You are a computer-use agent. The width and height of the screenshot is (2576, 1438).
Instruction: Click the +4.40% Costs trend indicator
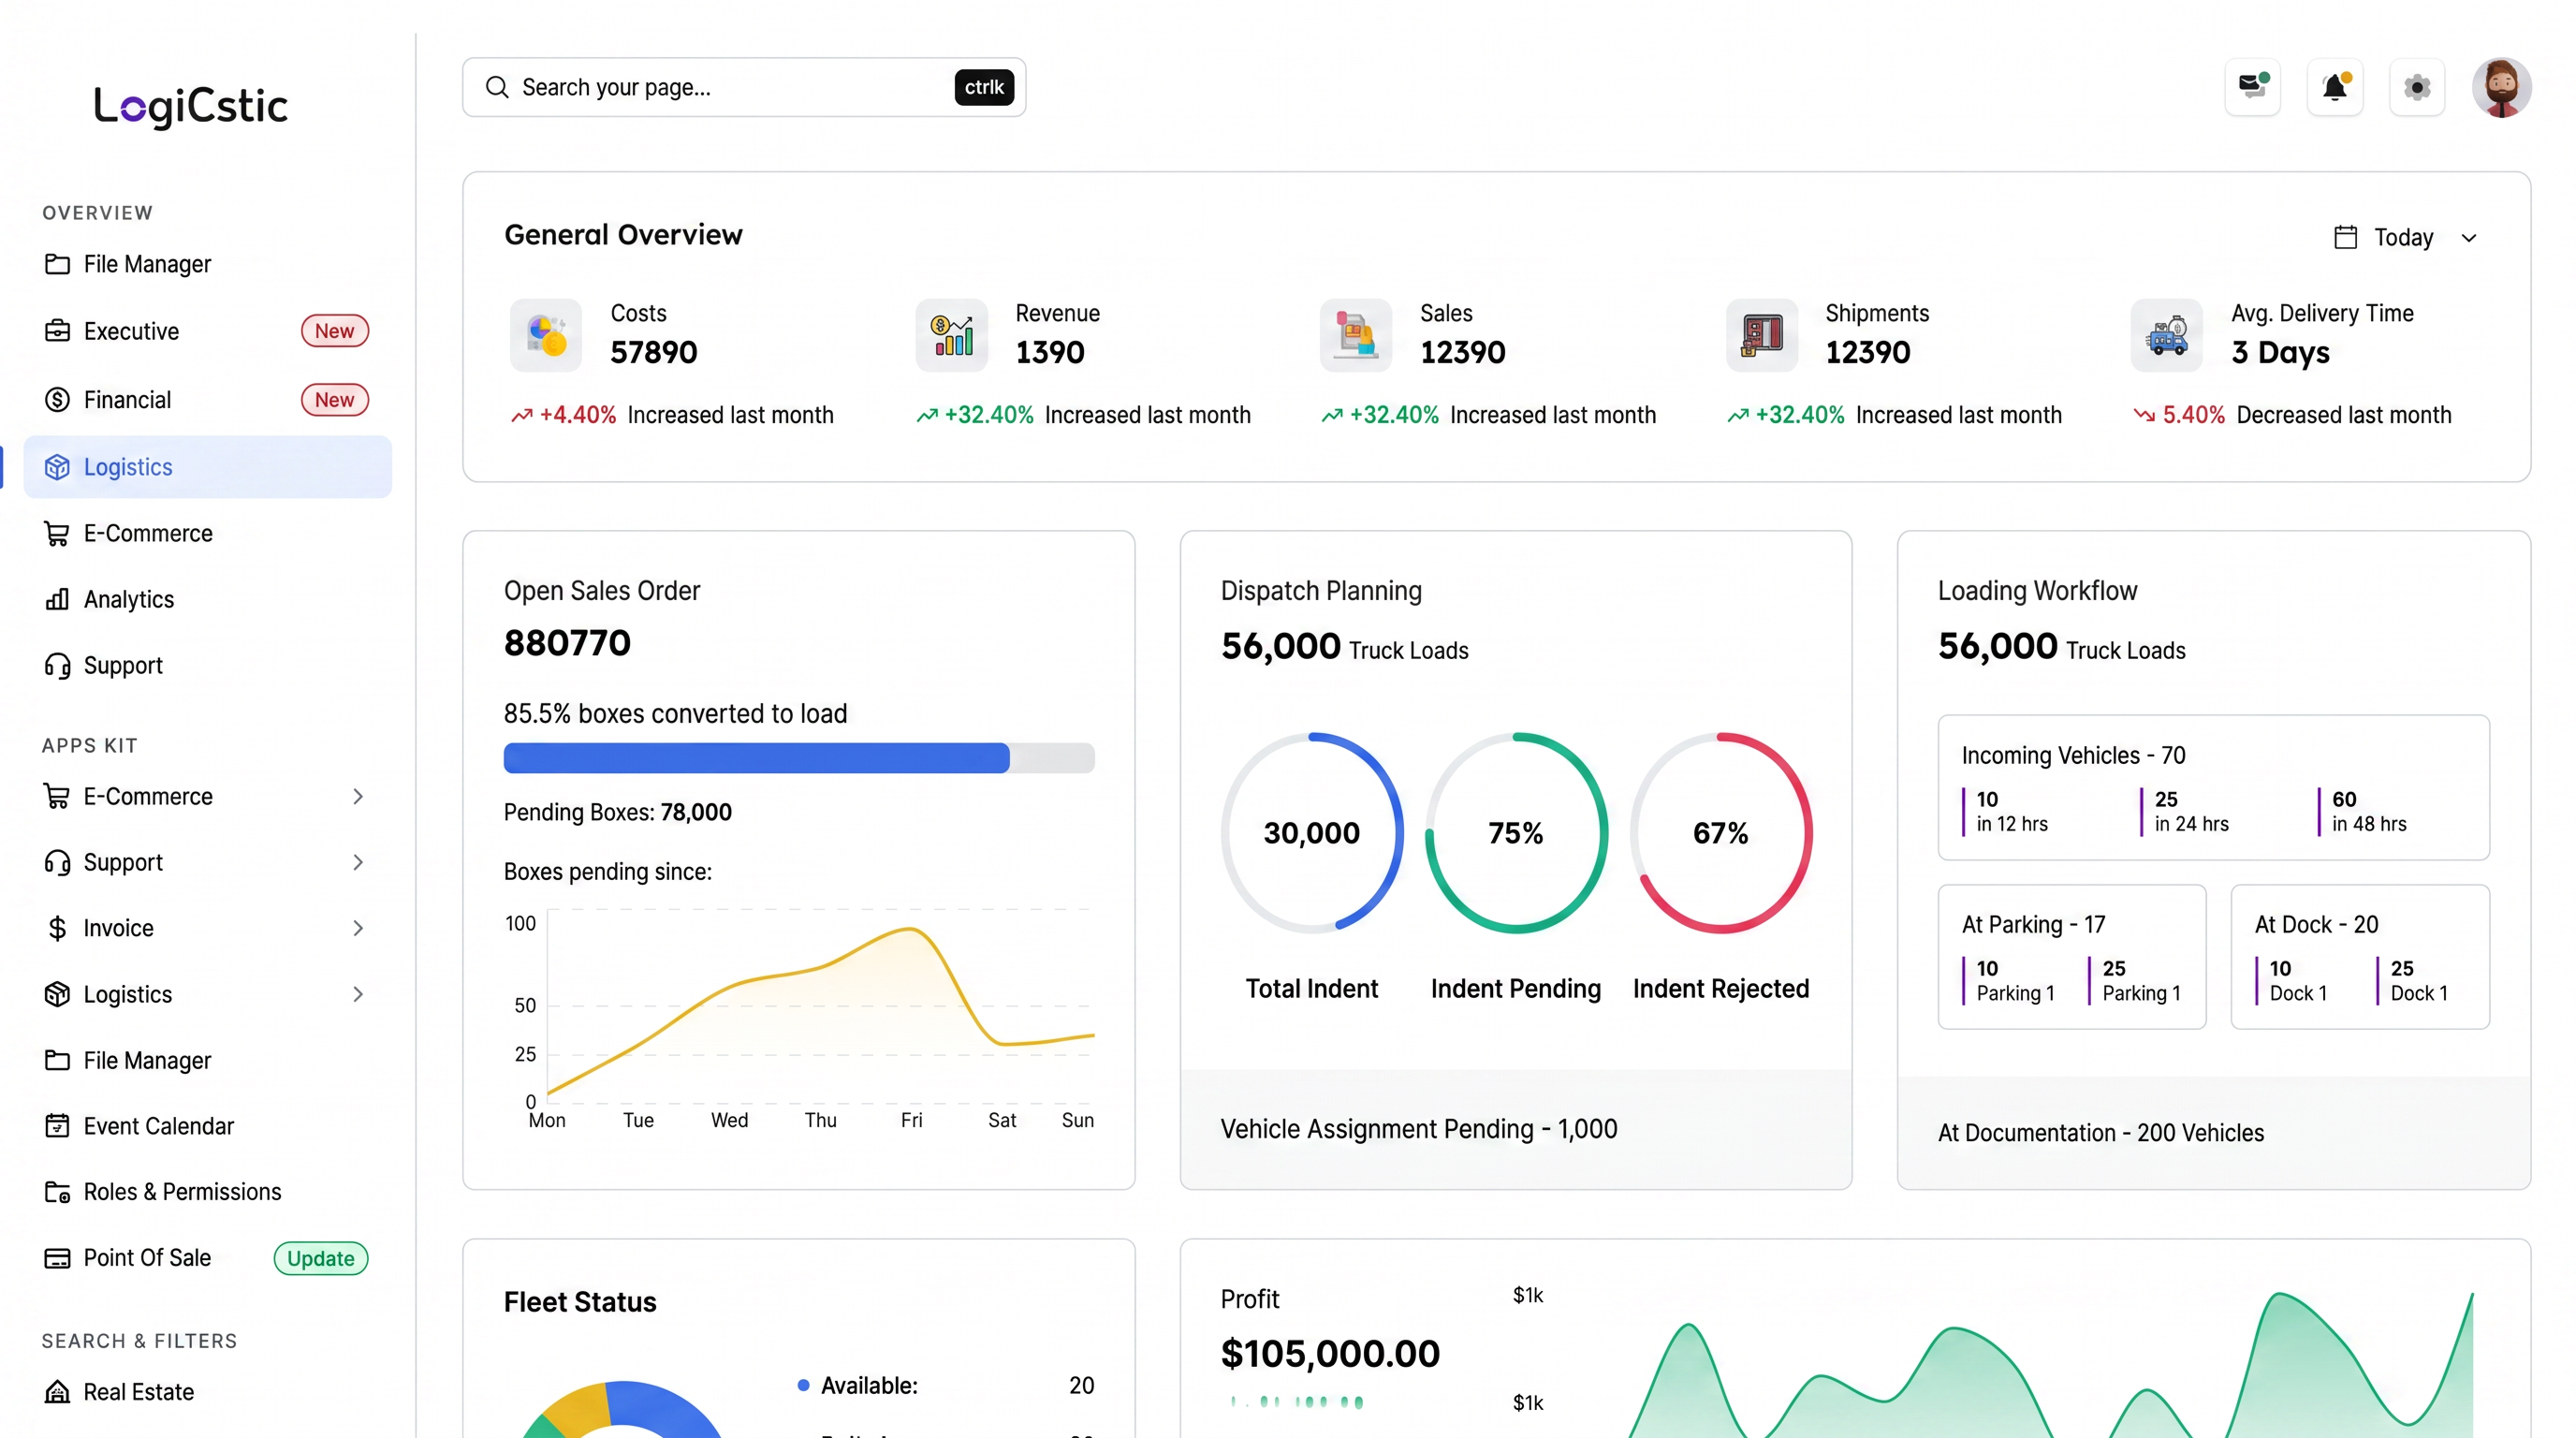564,415
